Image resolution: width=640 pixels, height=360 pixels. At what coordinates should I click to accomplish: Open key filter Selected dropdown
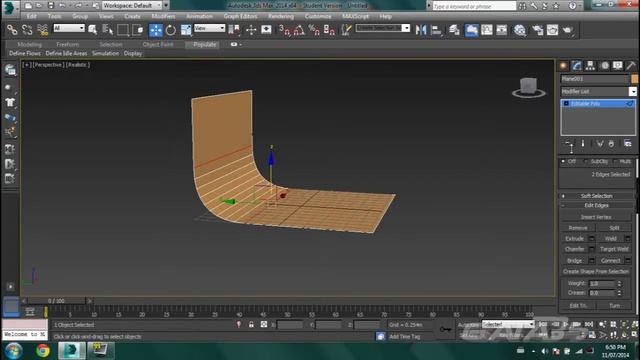[508, 324]
